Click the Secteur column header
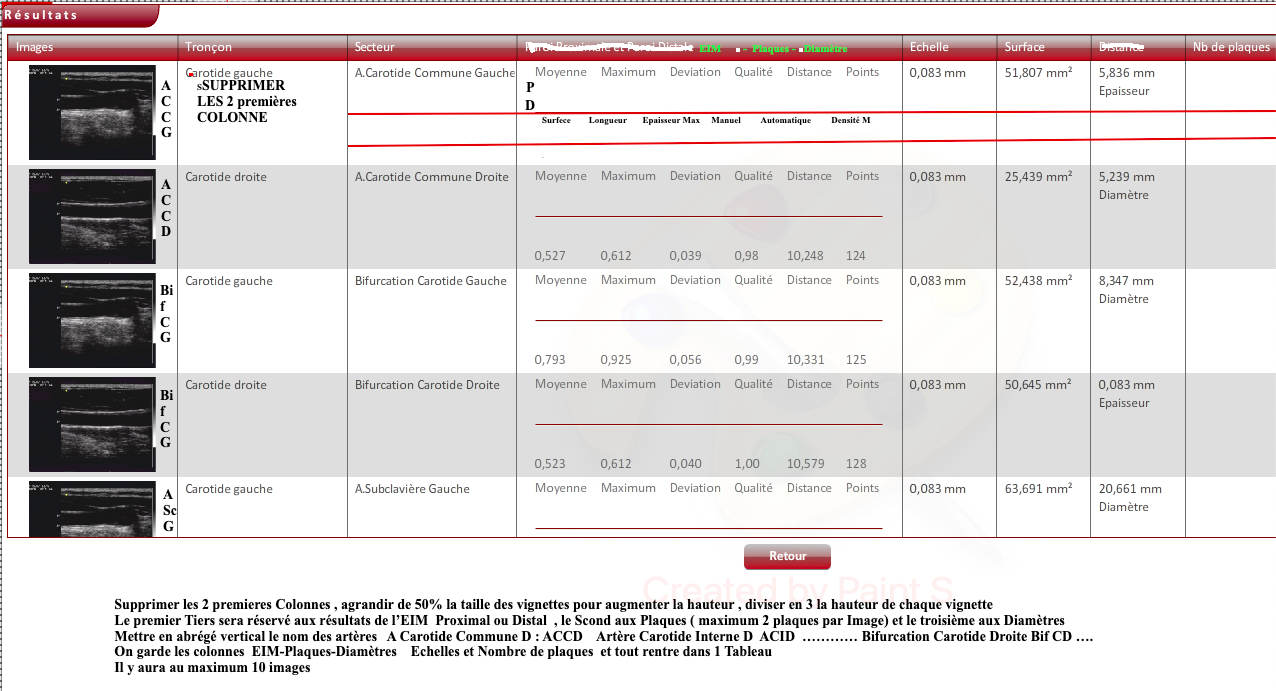Viewport: 1276px width, 691px height. pyautogui.click(x=375, y=47)
